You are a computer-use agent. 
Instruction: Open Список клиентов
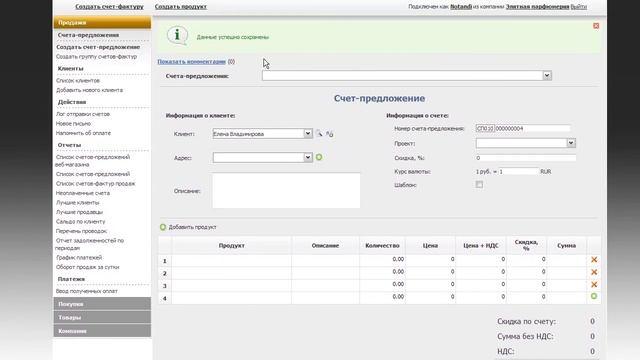pyautogui.click(x=78, y=80)
